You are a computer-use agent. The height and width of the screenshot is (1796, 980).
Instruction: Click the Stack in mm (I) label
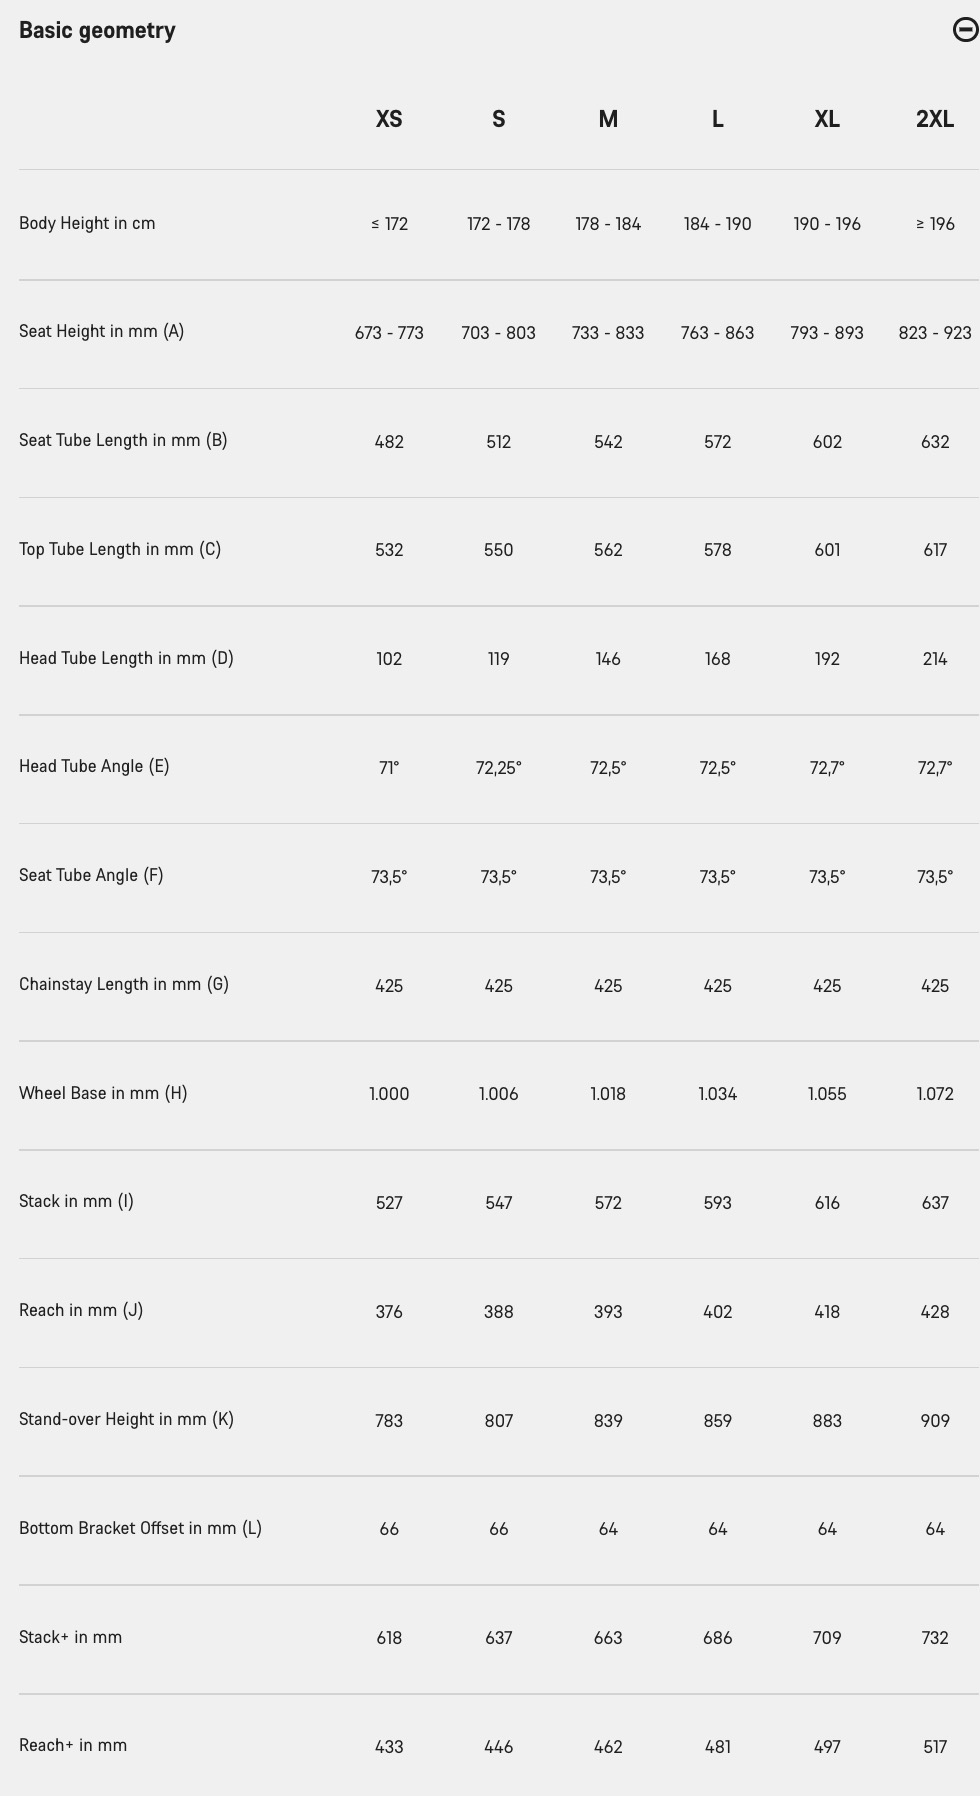(x=76, y=1201)
